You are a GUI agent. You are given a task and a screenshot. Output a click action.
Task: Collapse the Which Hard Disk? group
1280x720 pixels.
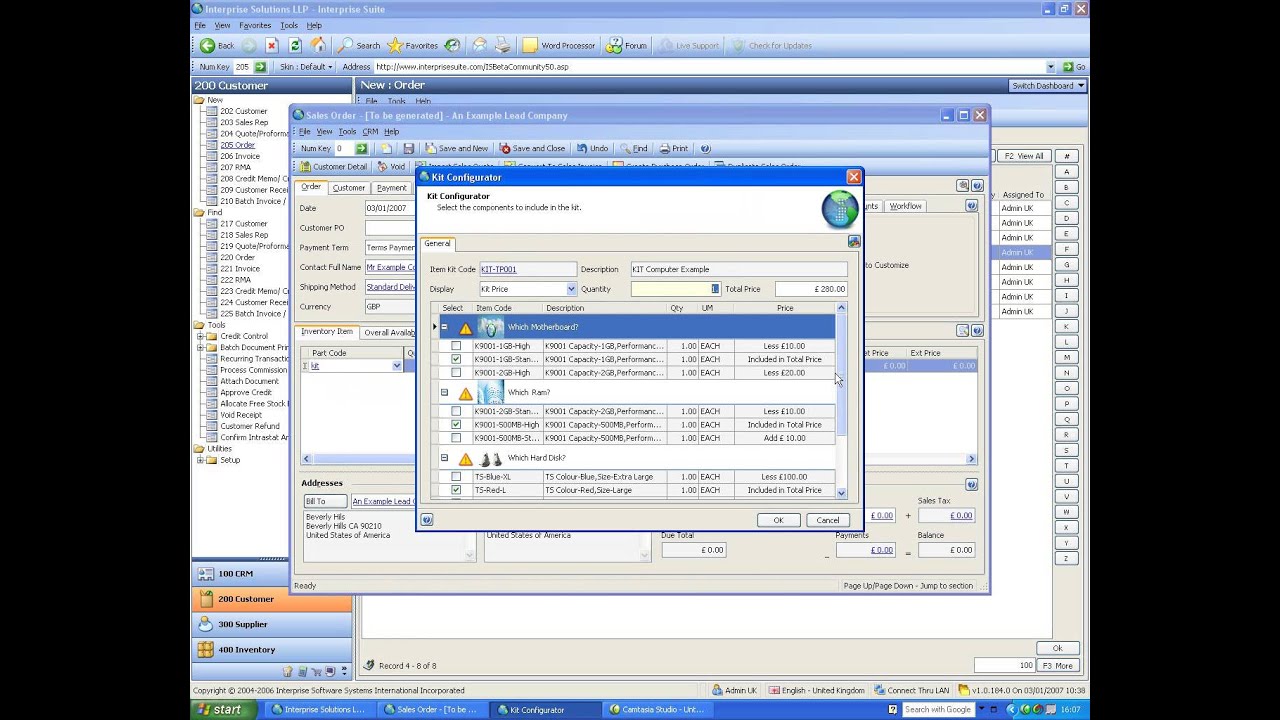pyautogui.click(x=444, y=458)
